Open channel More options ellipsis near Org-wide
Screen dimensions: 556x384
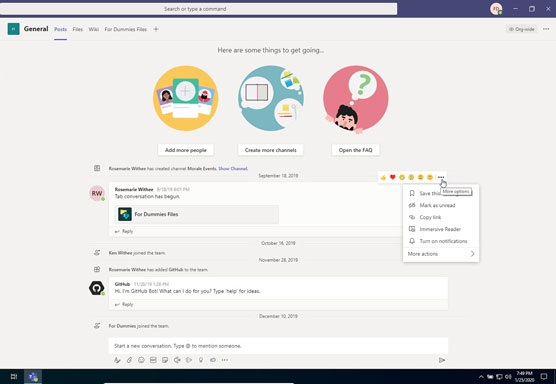point(546,29)
